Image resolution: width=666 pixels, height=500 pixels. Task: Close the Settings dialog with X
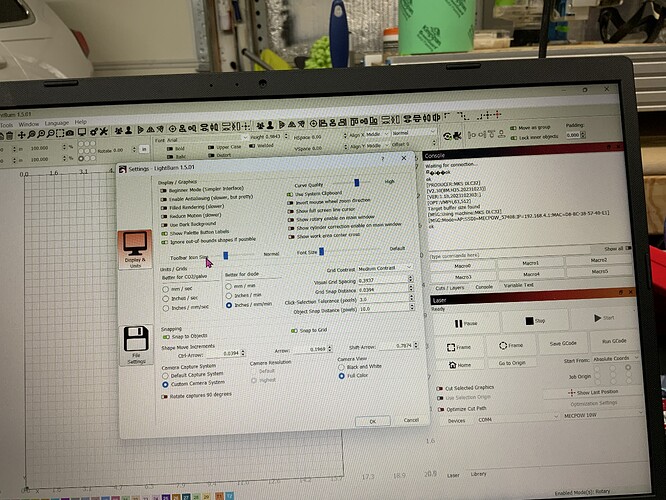pos(404,158)
